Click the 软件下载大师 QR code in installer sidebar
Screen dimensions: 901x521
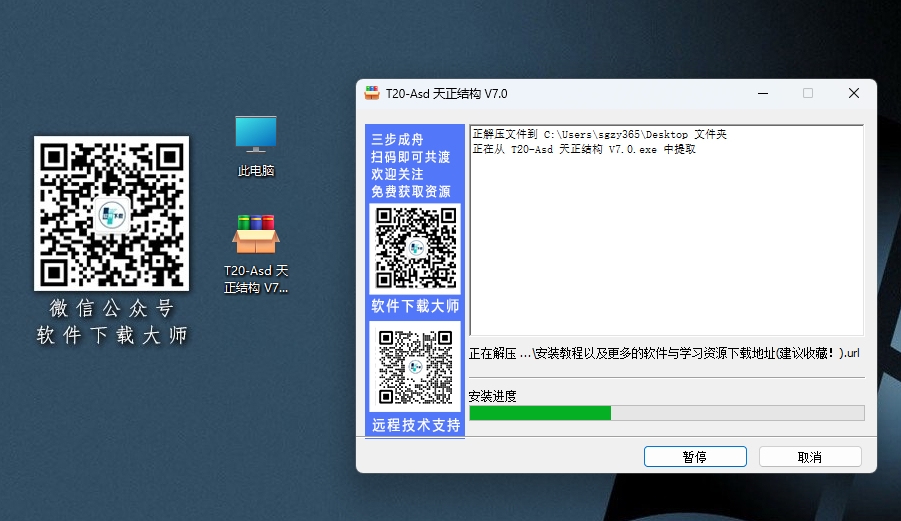(415, 248)
